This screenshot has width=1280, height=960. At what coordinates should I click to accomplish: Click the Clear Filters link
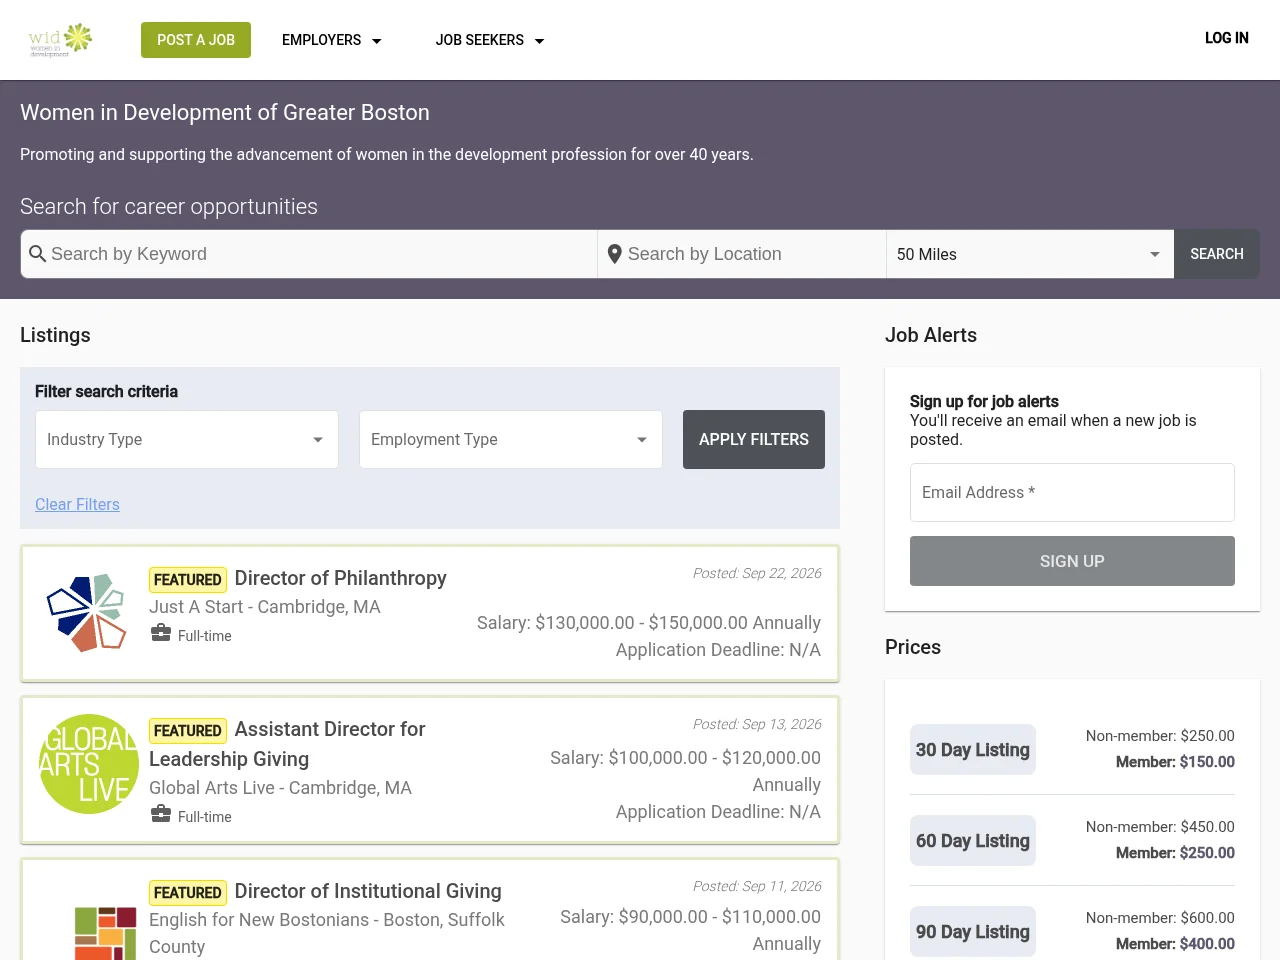77,504
